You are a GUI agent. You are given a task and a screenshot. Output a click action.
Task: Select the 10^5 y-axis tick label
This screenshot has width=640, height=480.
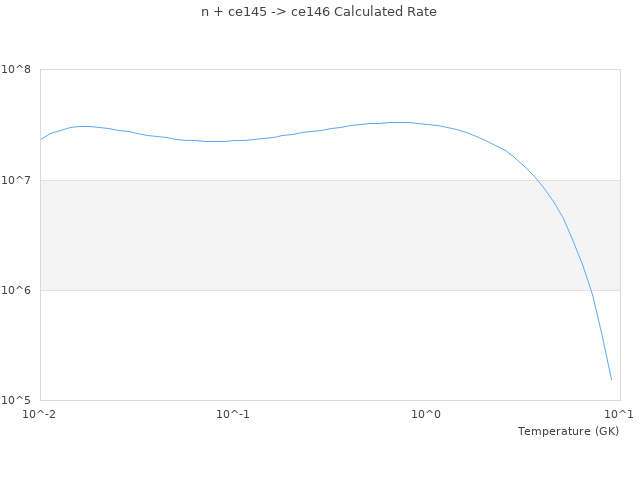click(17, 400)
